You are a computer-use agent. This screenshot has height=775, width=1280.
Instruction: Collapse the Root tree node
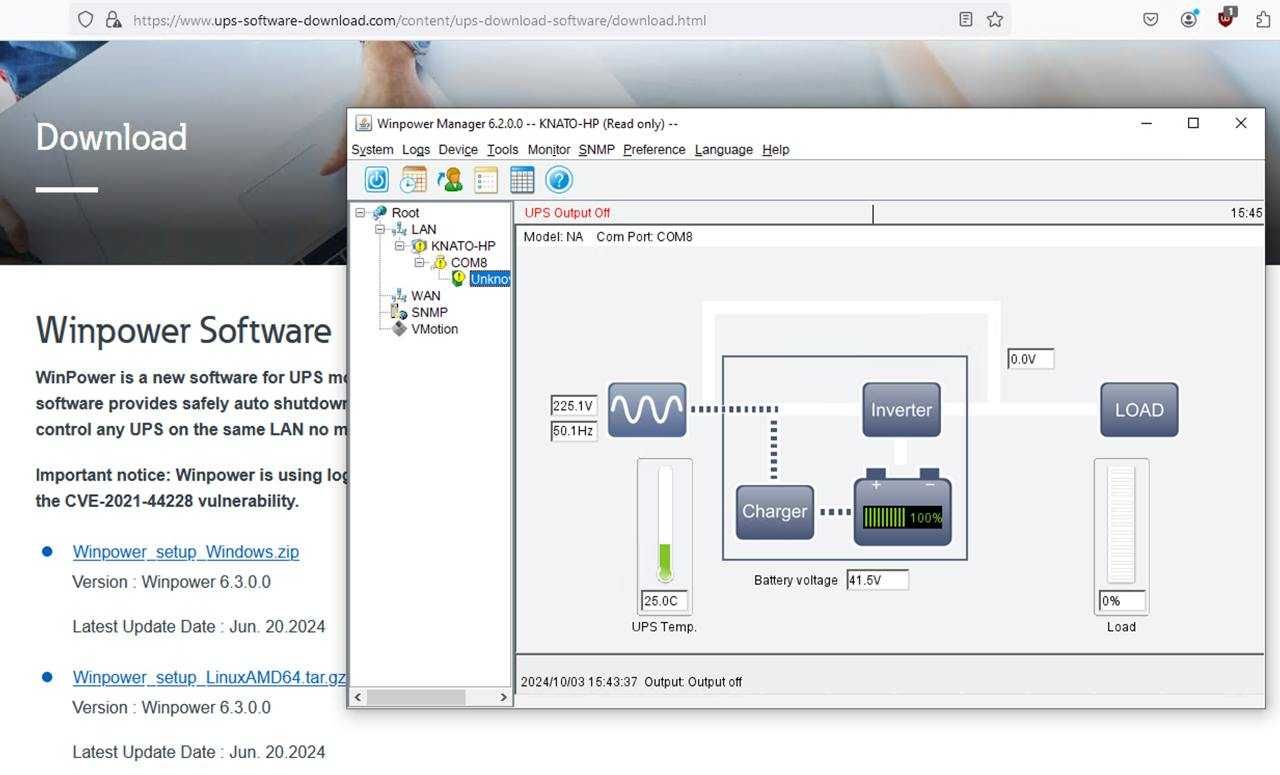point(361,212)
